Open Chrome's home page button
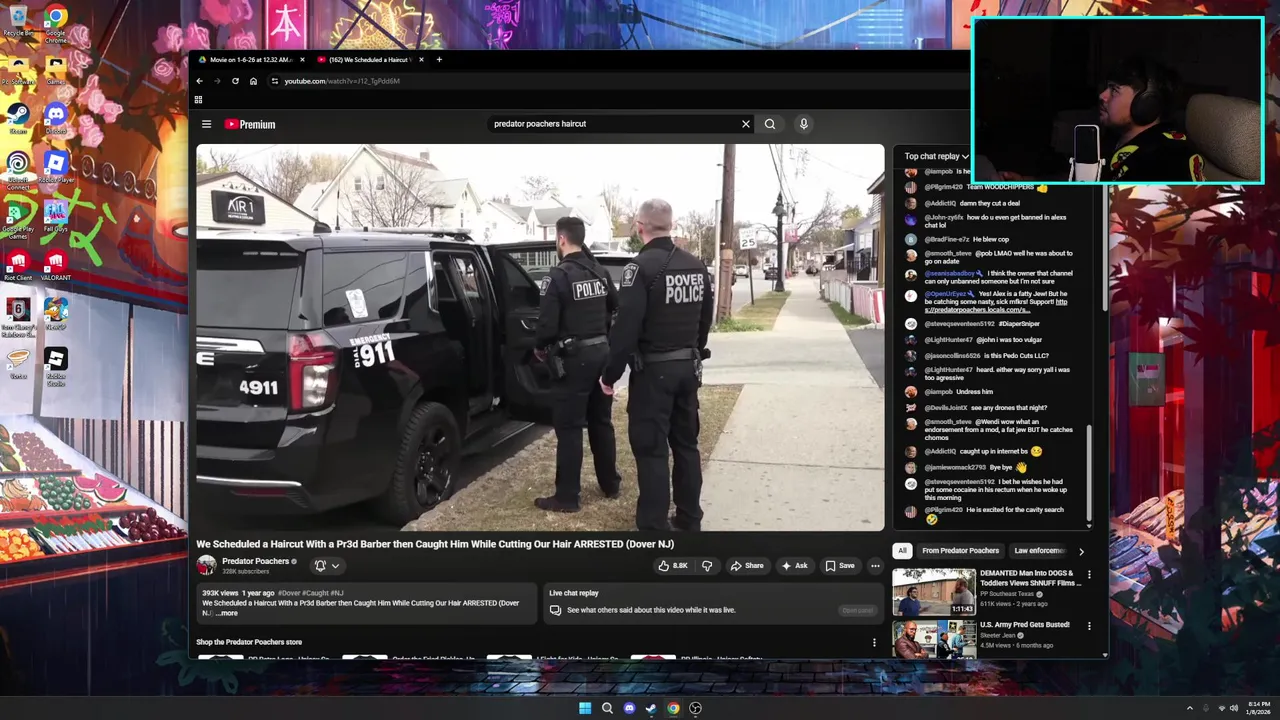The width and height of the screenshot is (1280, 720). click(x=253, y=81)
